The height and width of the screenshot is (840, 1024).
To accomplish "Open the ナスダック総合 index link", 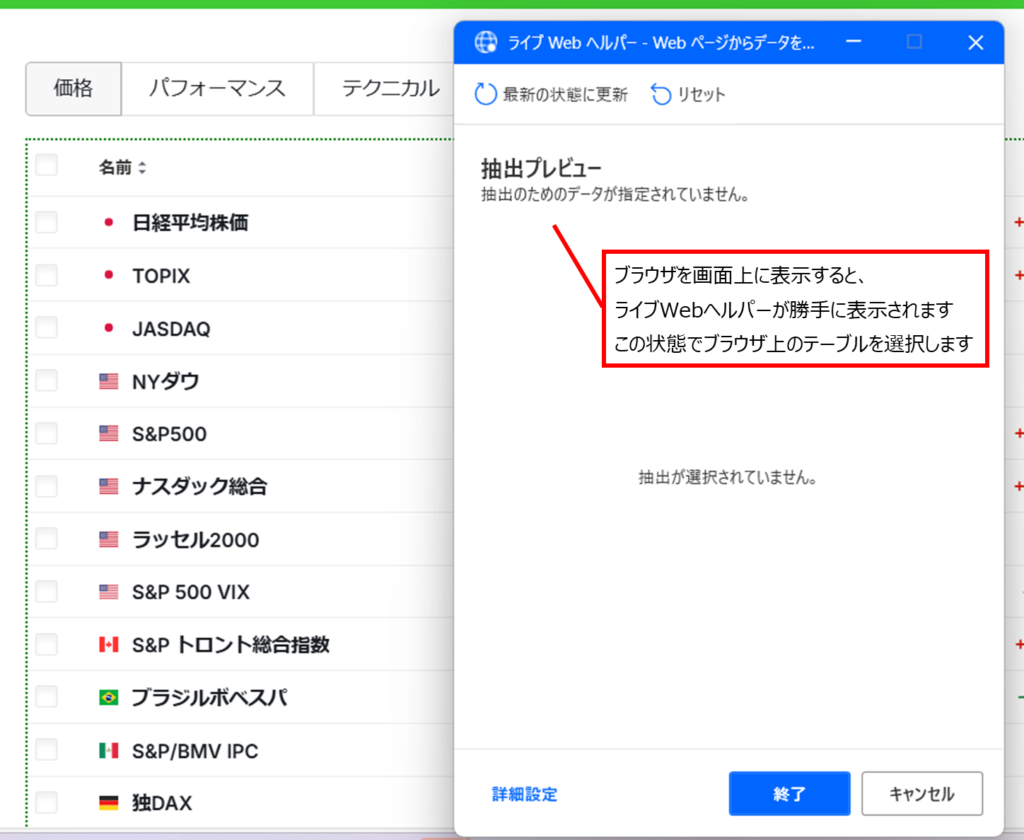I will [200, 486].
